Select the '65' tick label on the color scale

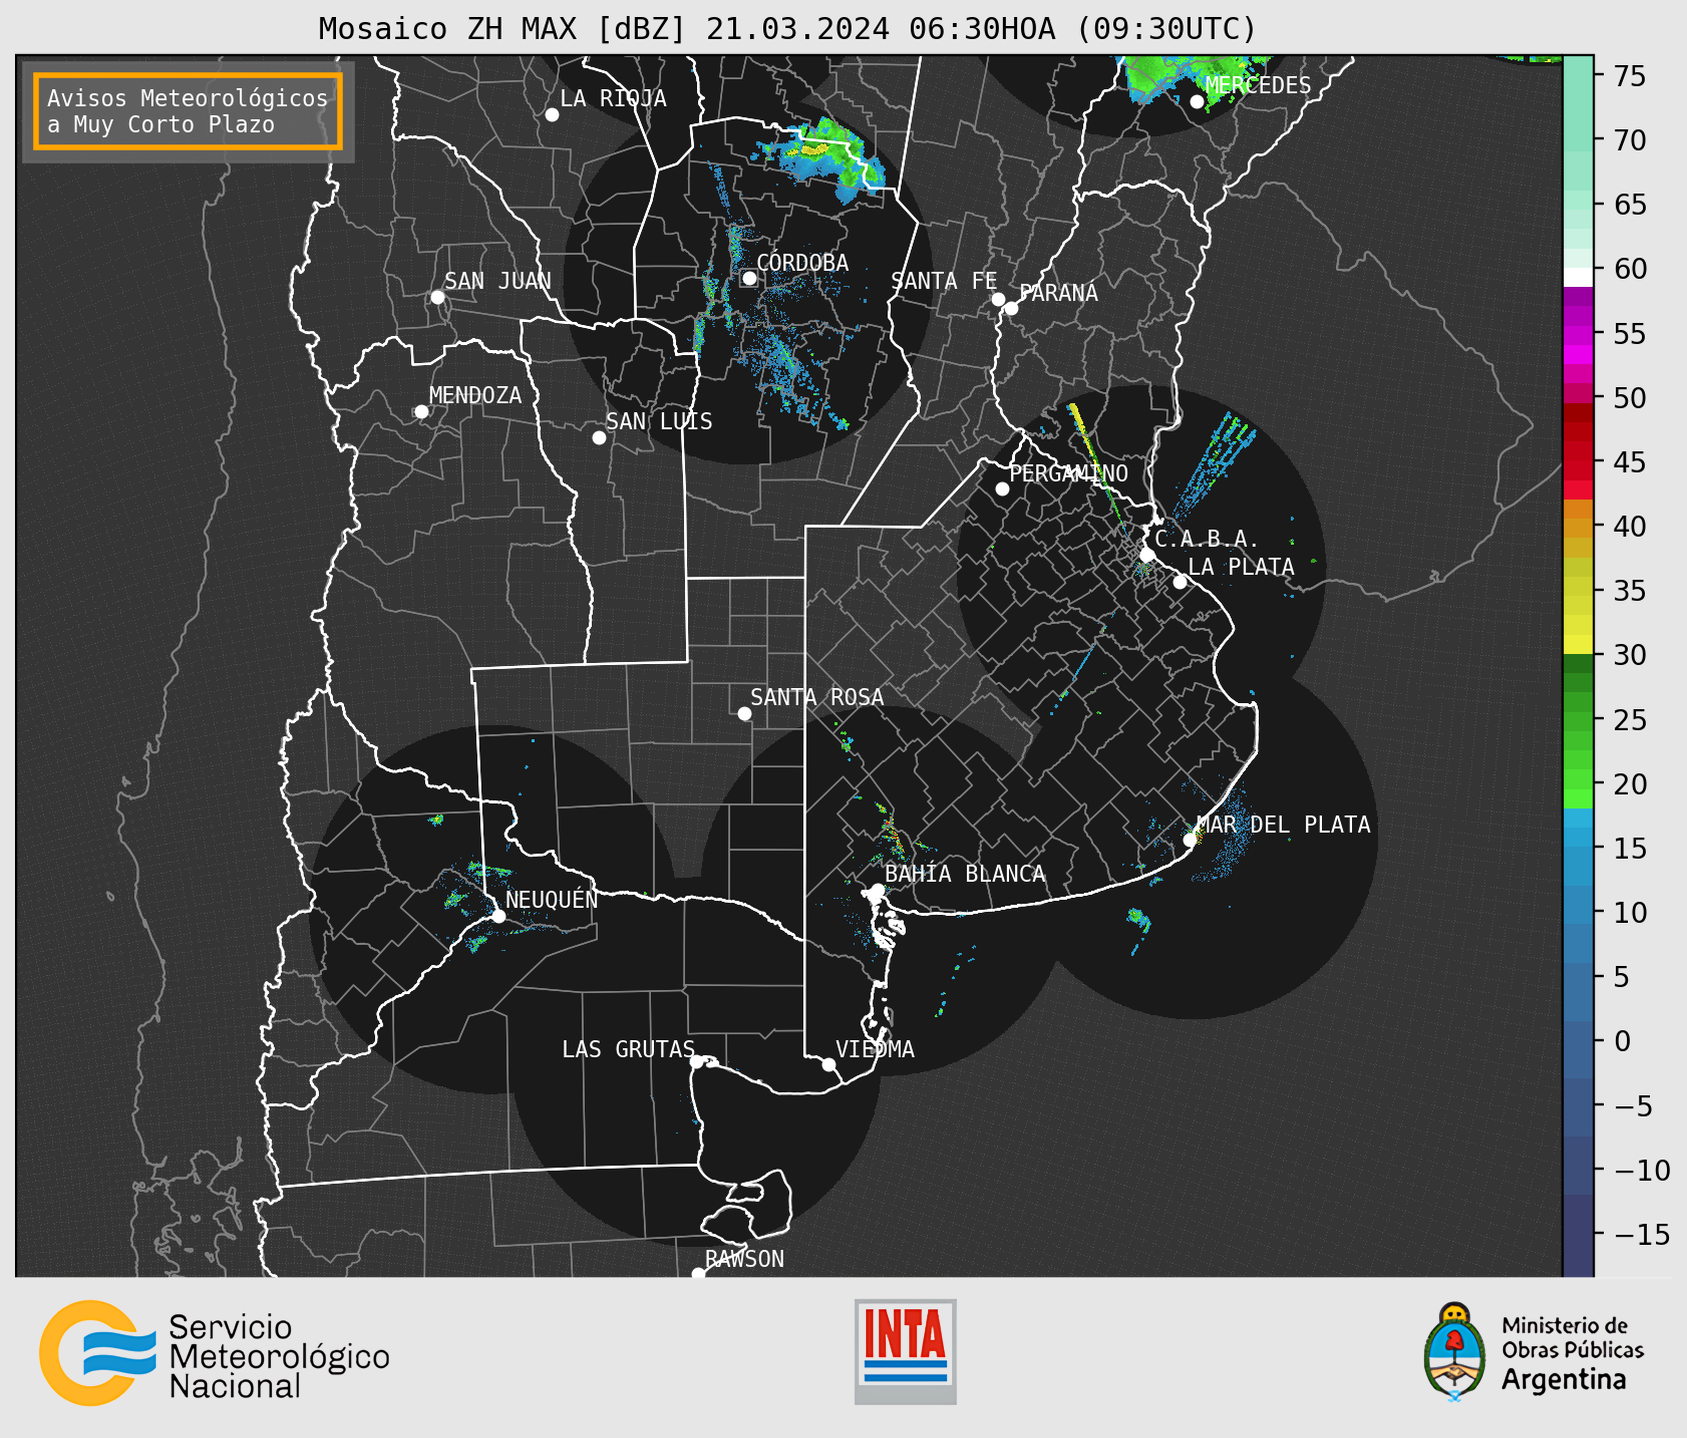coord(1630,205)
